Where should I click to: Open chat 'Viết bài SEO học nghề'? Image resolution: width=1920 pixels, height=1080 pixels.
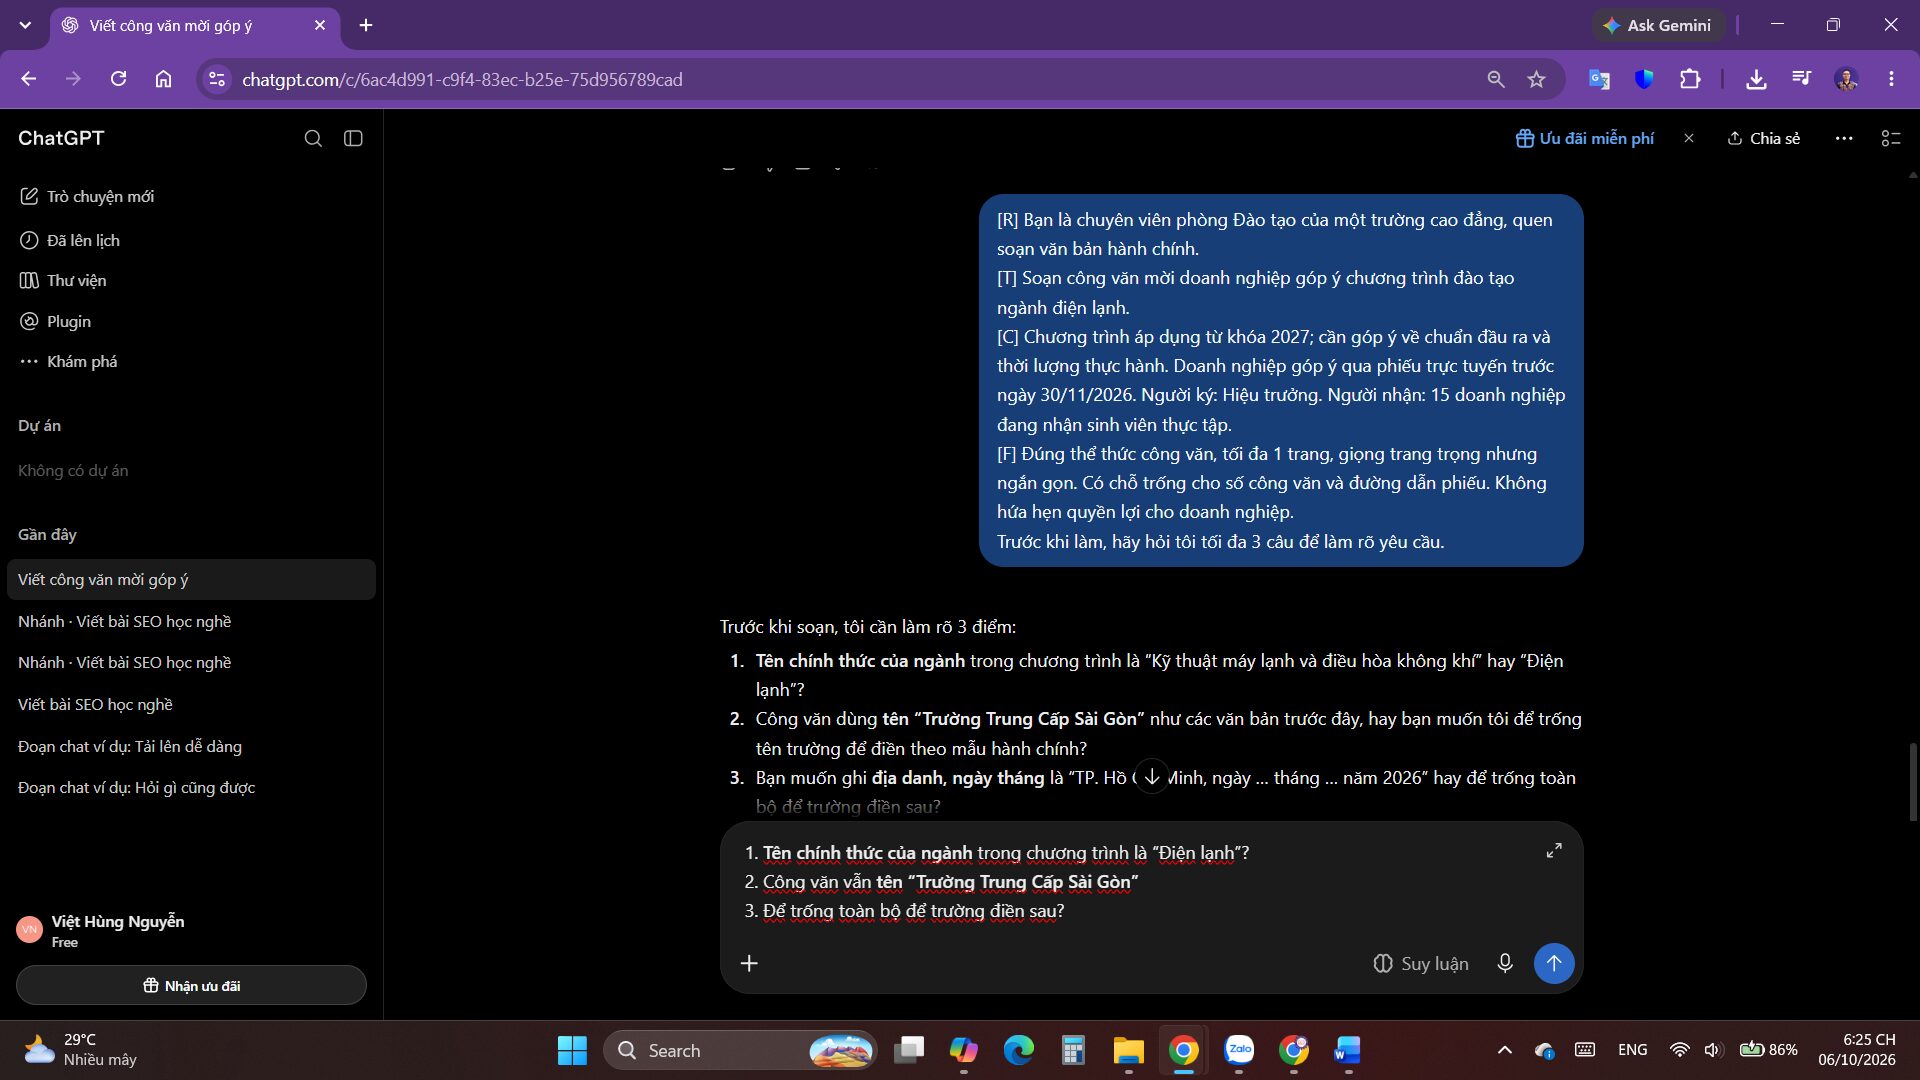[190, 704]
